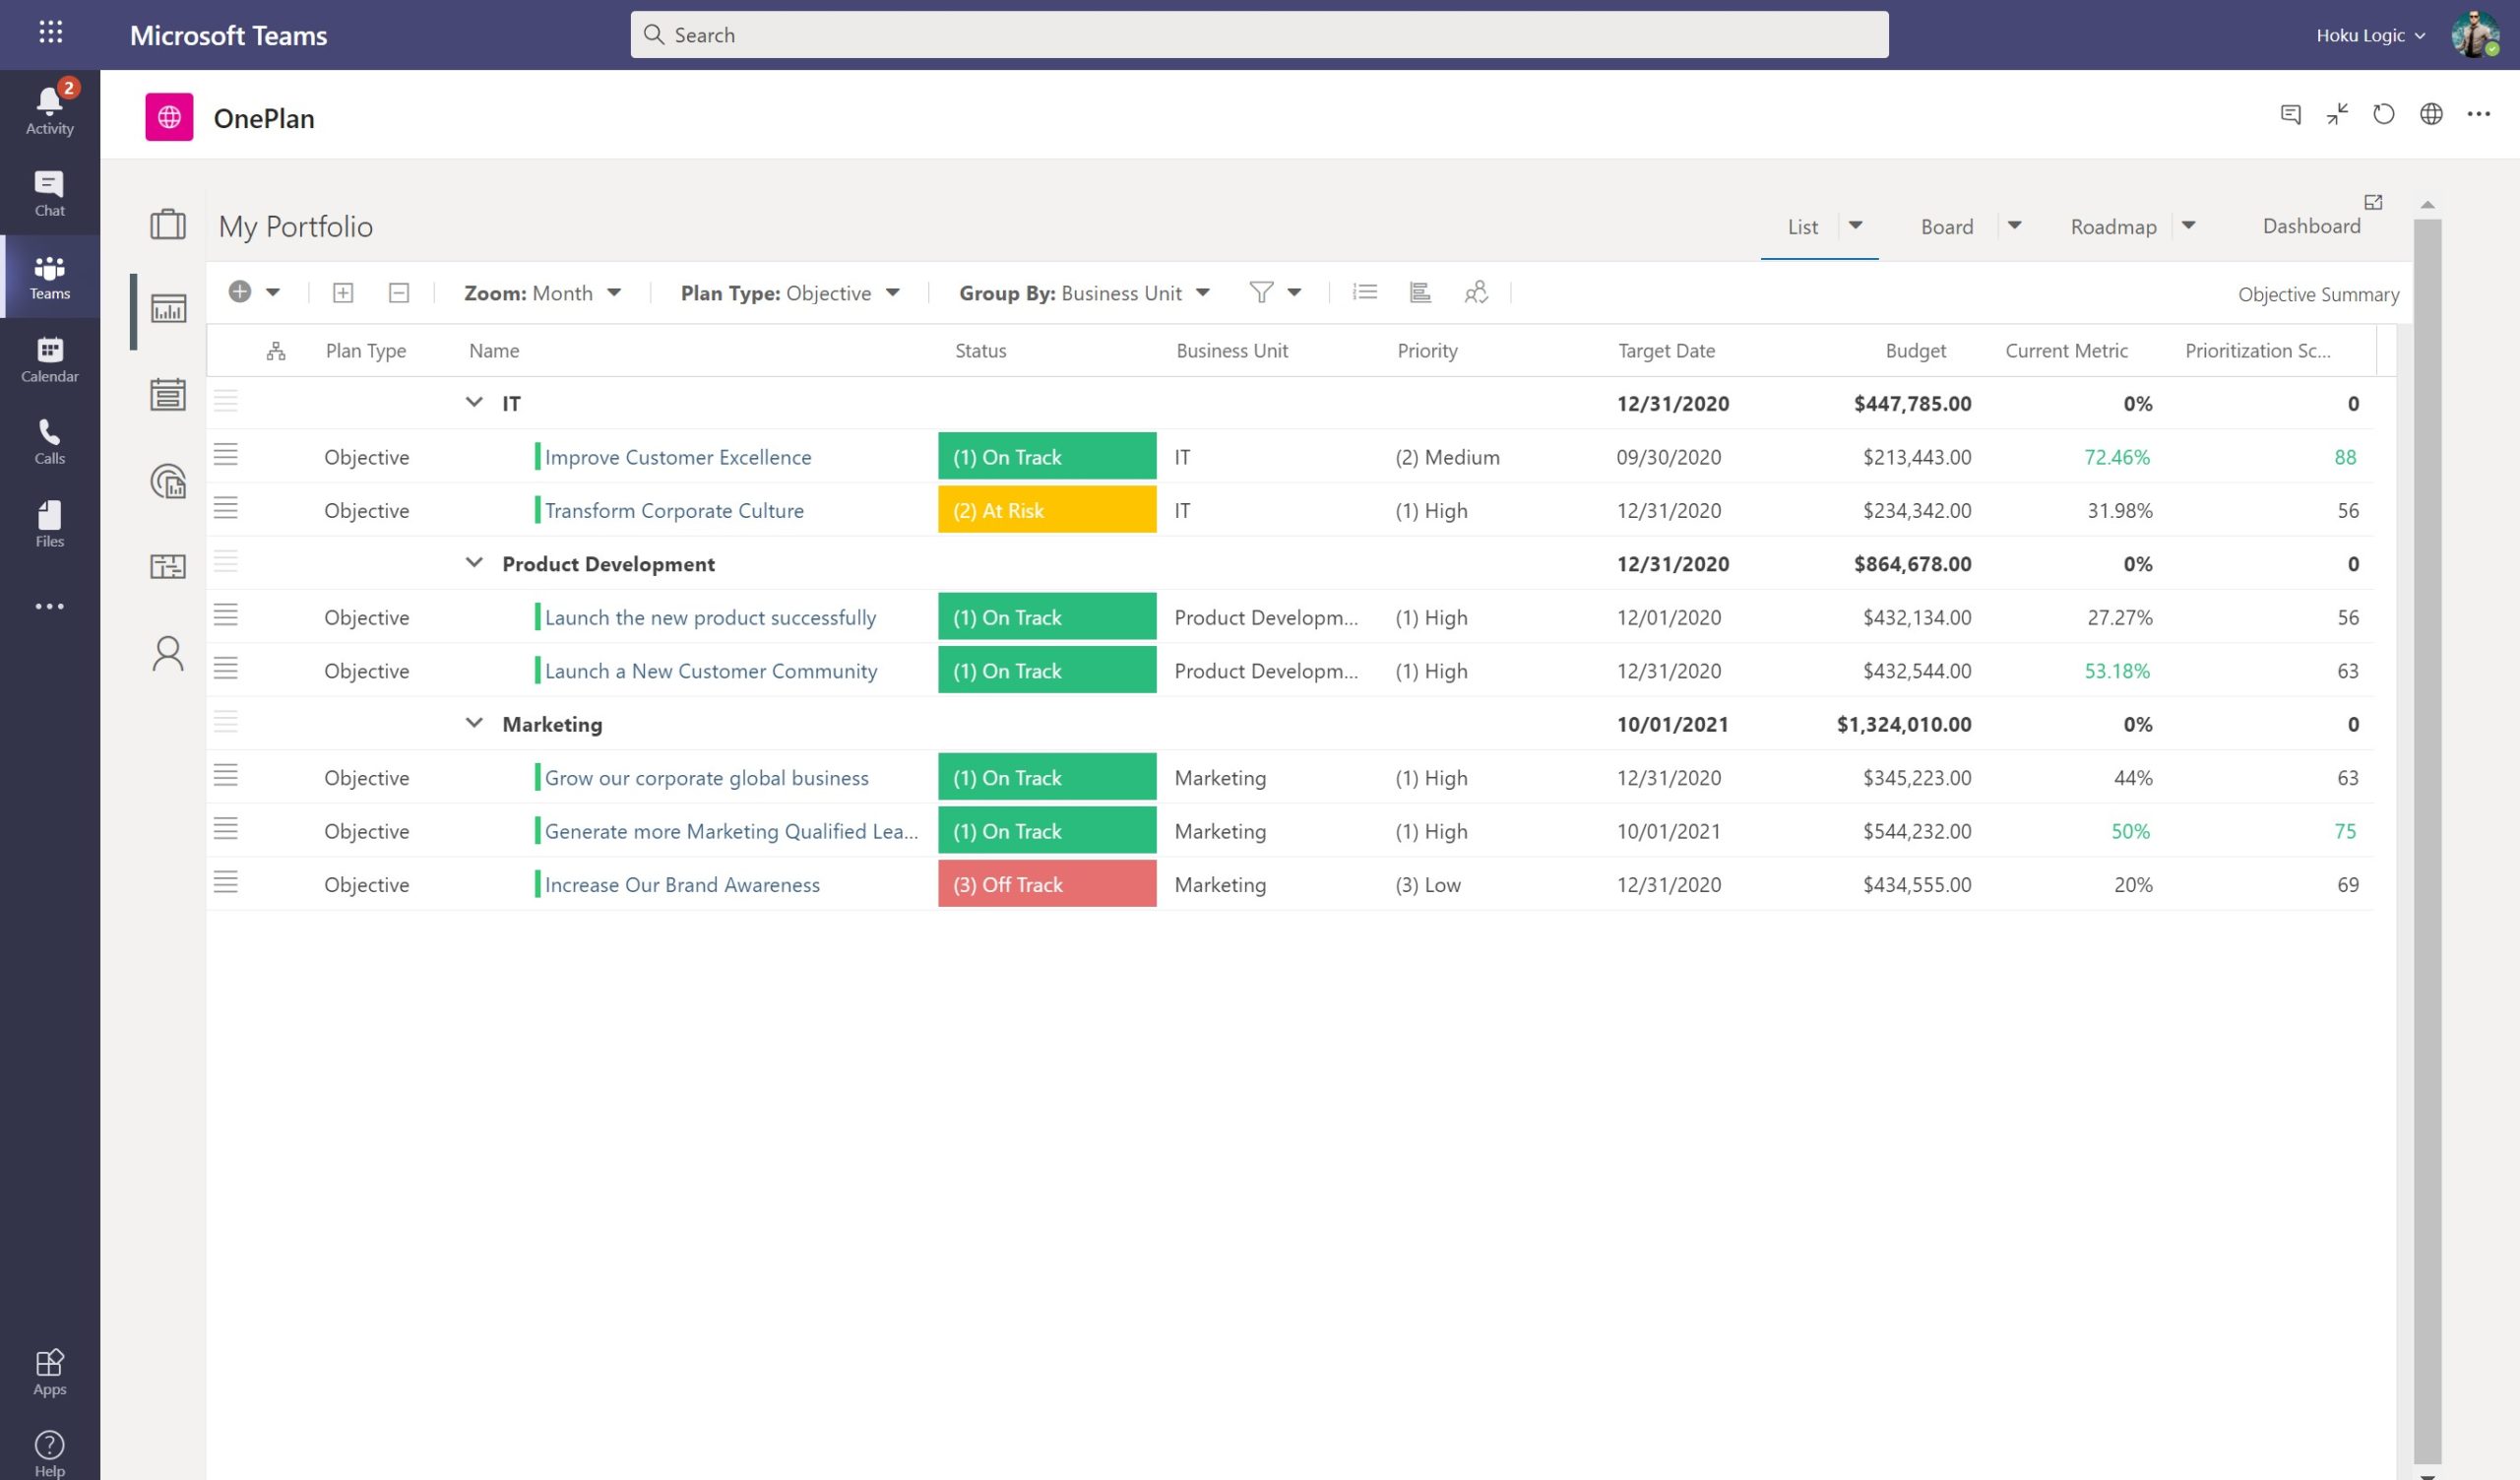Click On Track status for Improve Customer Excellence
The height and width of the screenshot is (1480, 2520).
[x=1047, y=456]
